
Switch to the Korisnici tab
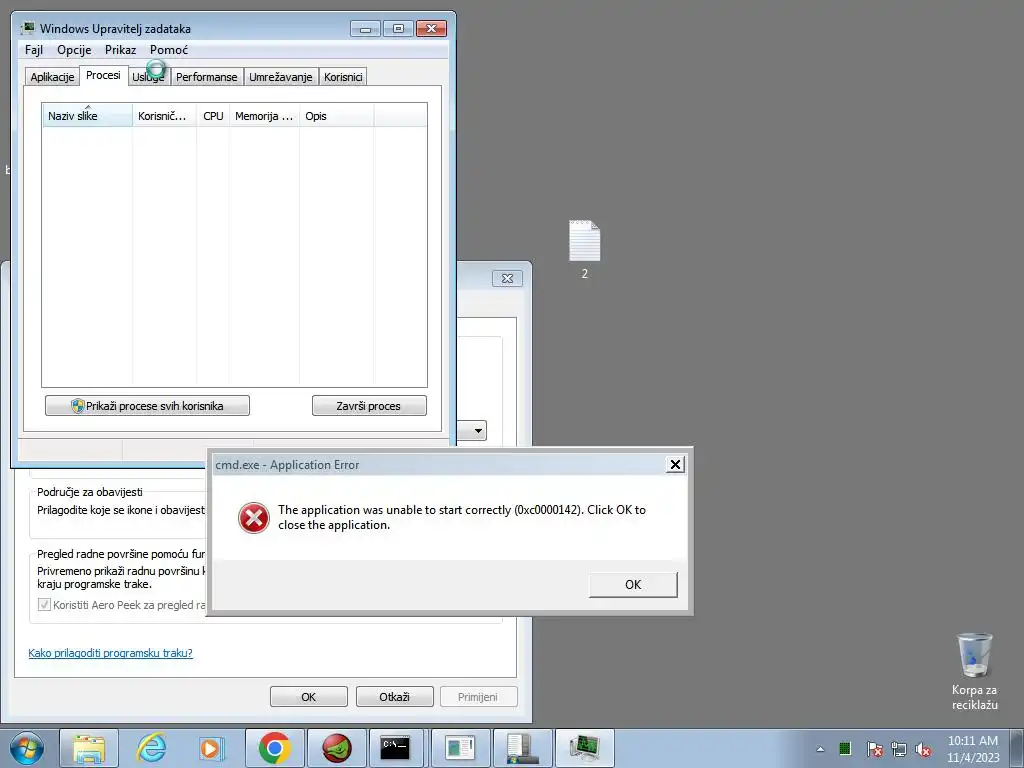pos(343,77)
